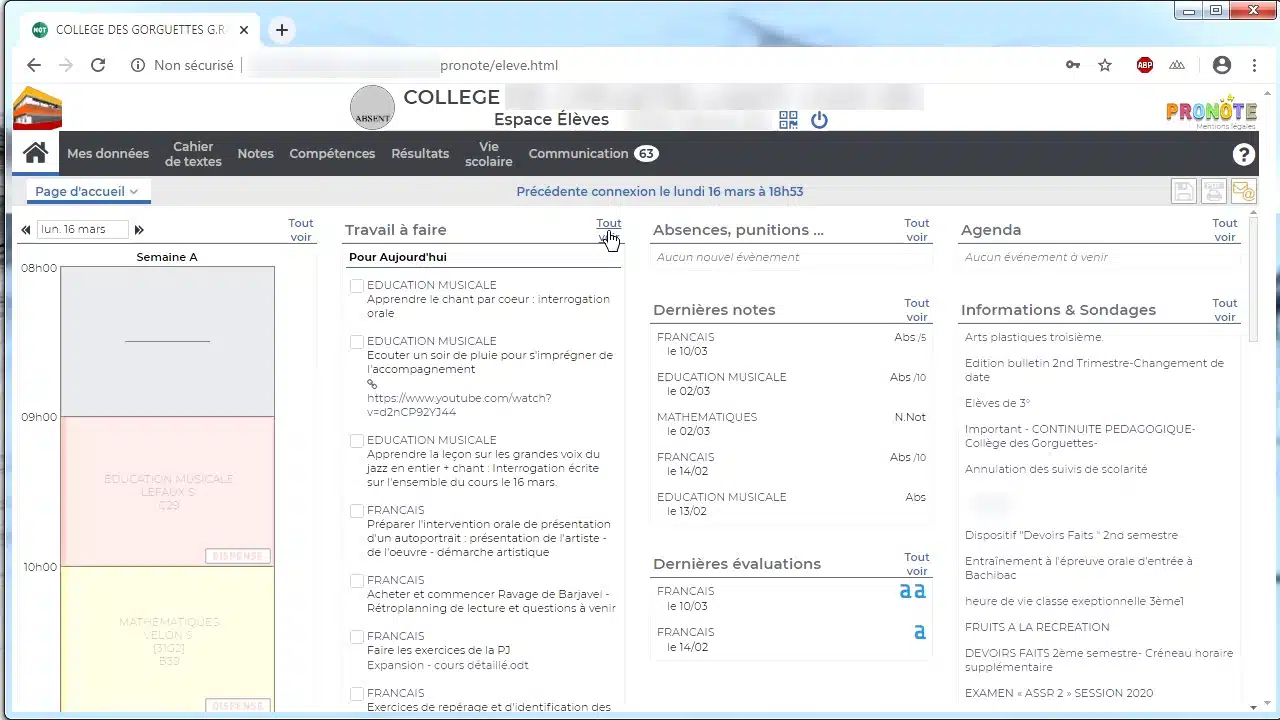Screen dimensions: 1280x720
Task: Expand the Page d'accueil dropdown
Action: (86, 191)
